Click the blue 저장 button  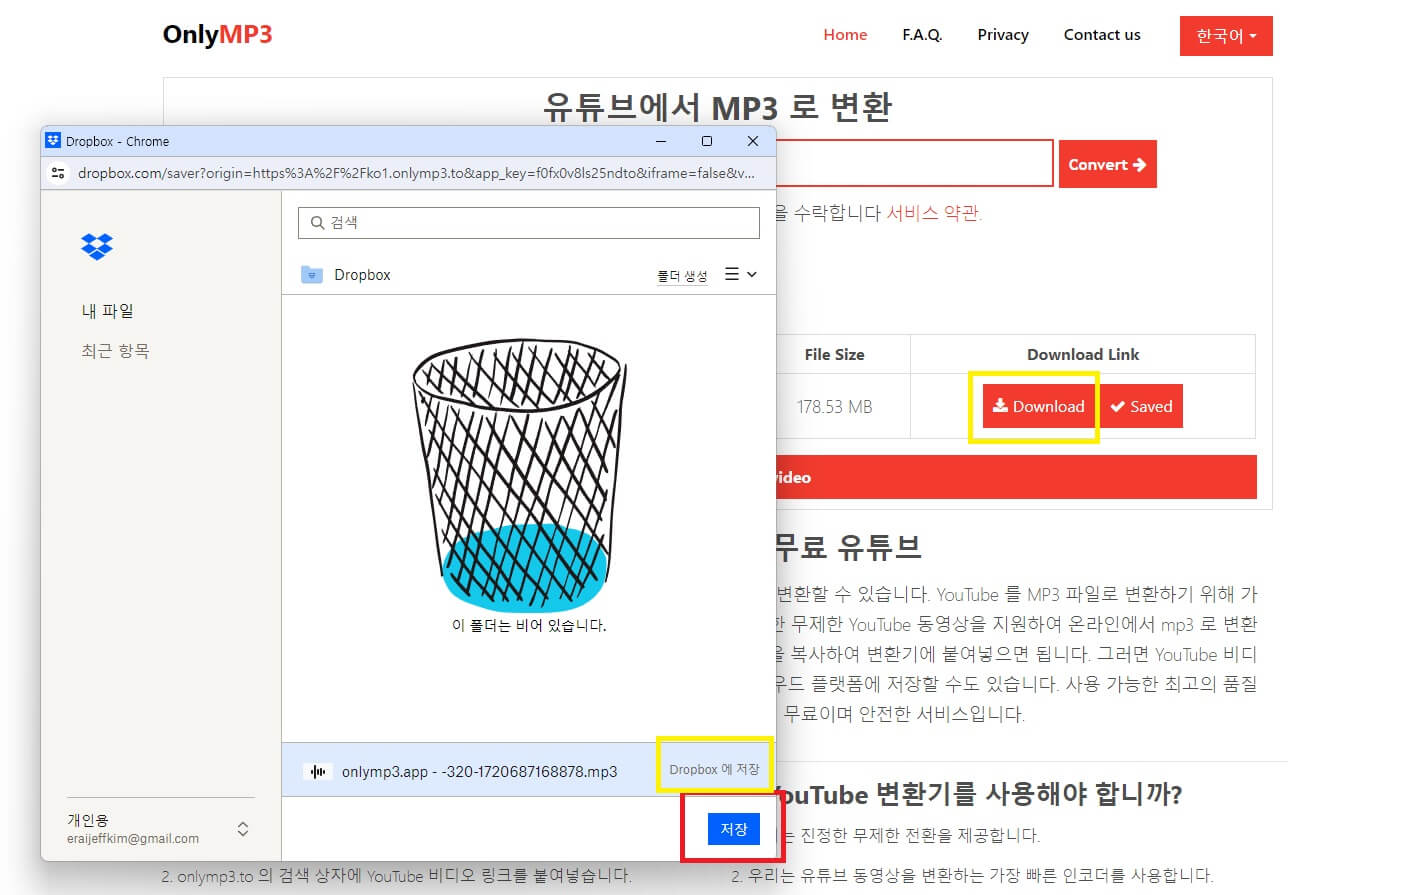coord(734,829)
